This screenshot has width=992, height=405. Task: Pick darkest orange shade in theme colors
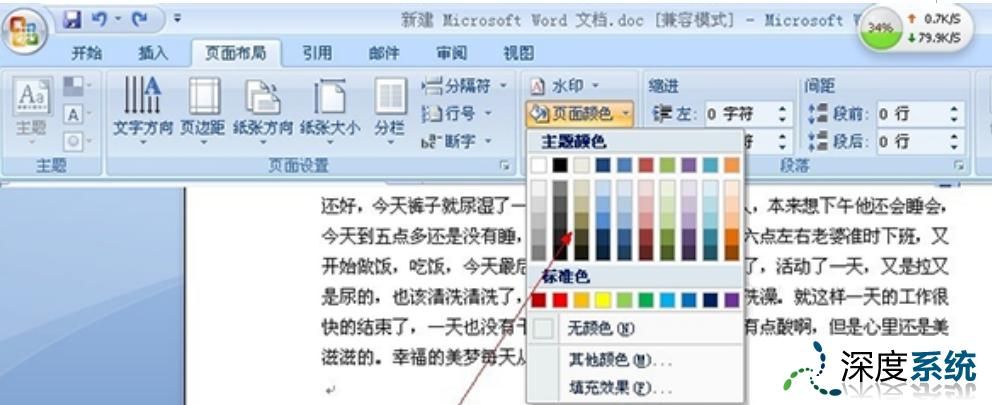pyautogui.click(x=732, y=252)
